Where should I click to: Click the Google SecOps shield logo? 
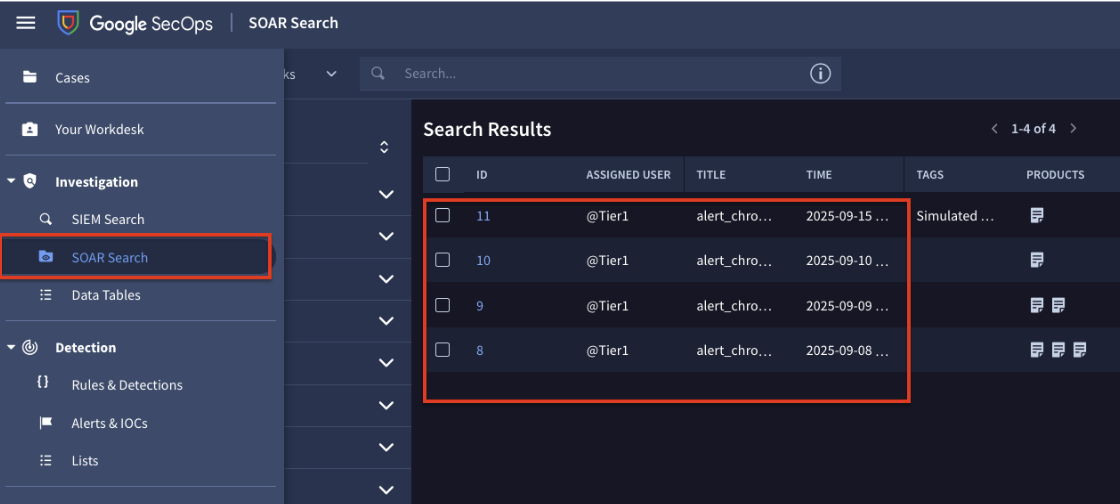pos(68,23)
